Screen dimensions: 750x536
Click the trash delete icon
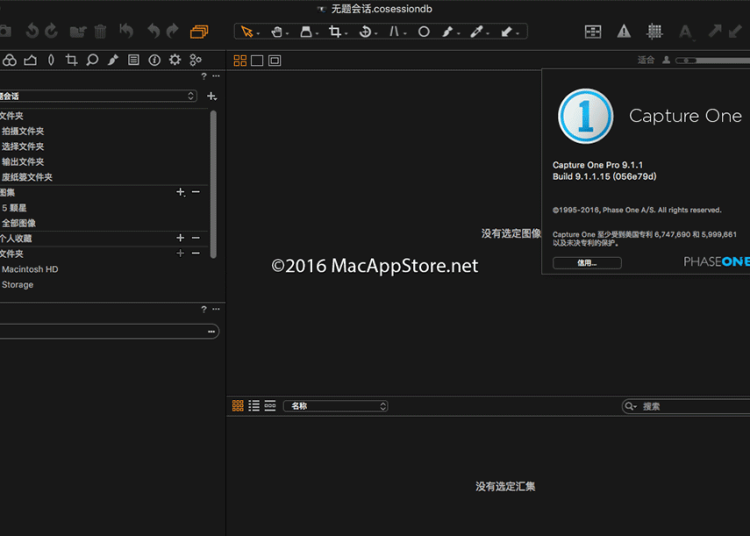tap(100, 32)
